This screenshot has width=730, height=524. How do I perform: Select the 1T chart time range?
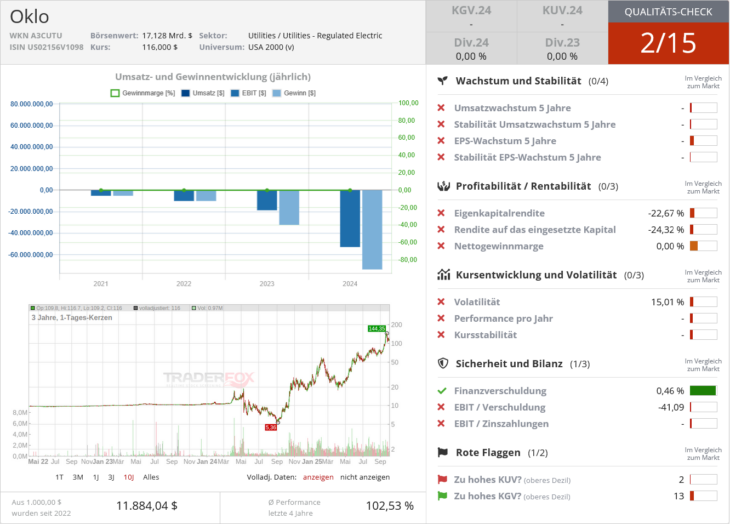(x=59, y=477)
